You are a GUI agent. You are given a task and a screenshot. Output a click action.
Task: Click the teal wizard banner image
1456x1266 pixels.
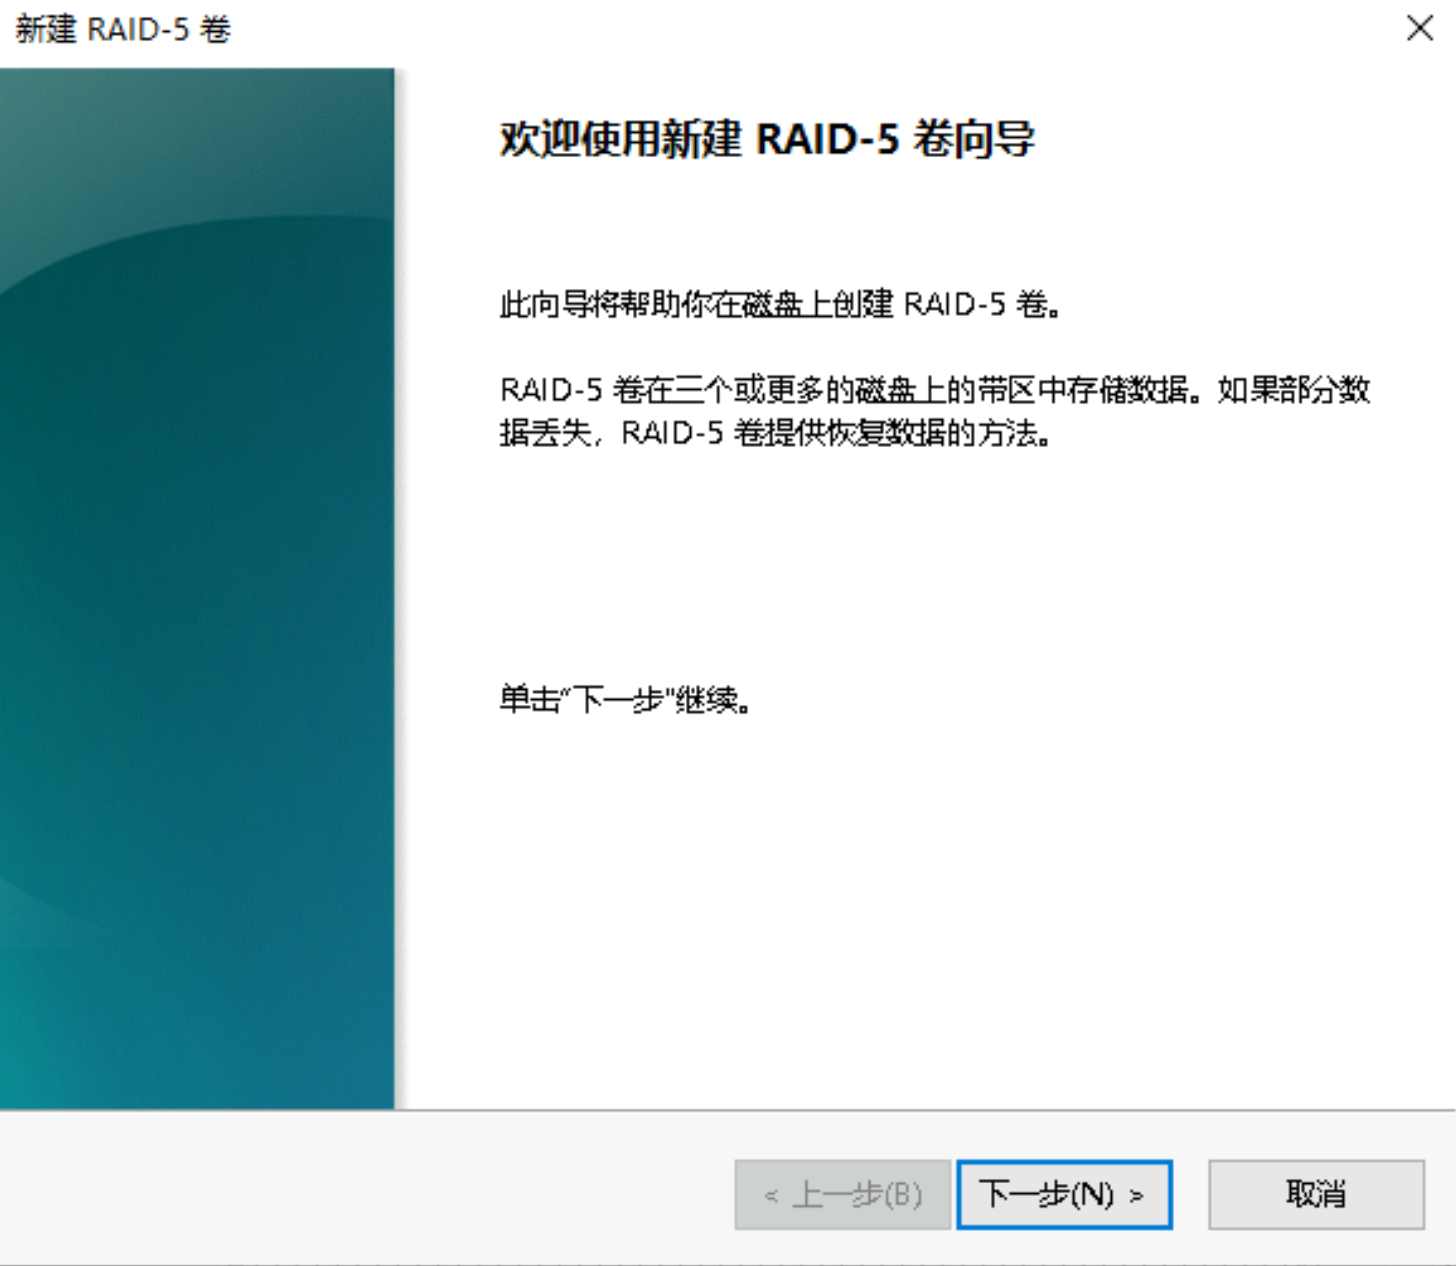(197, 588)
